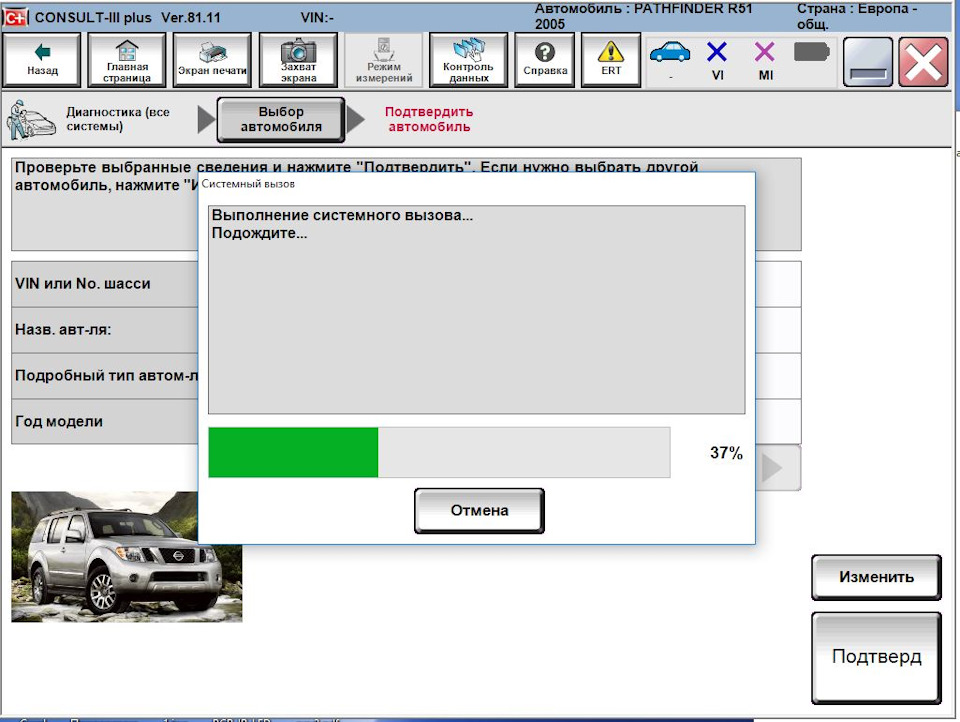Close the application with red X

(923, 62)
